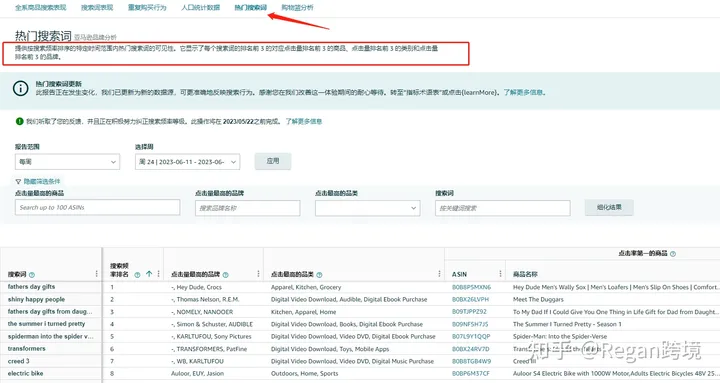This screenshot has width=720, height=383.
Task: Click category cell 'Outdoors, Home, Sports'
Action: (304, 374)
